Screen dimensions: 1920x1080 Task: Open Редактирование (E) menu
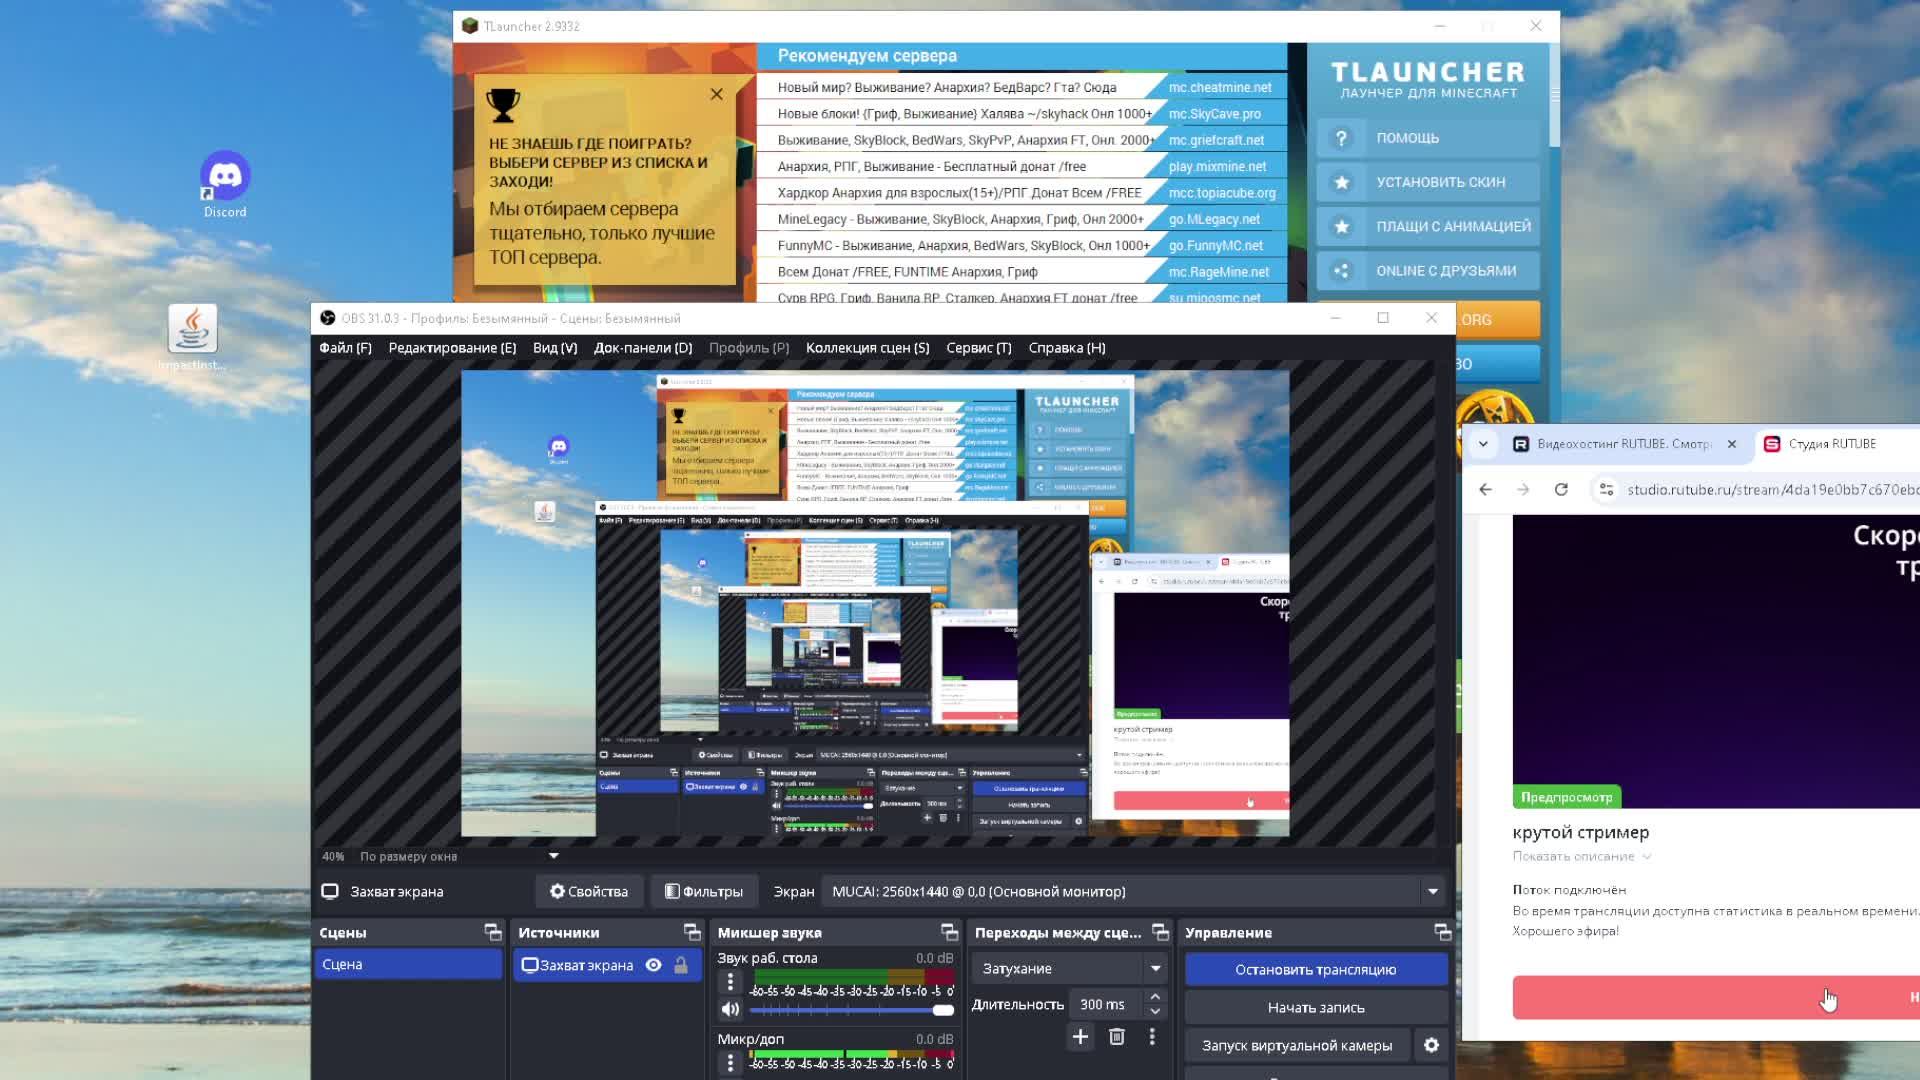pyautogui.click(x=452, y=348)
